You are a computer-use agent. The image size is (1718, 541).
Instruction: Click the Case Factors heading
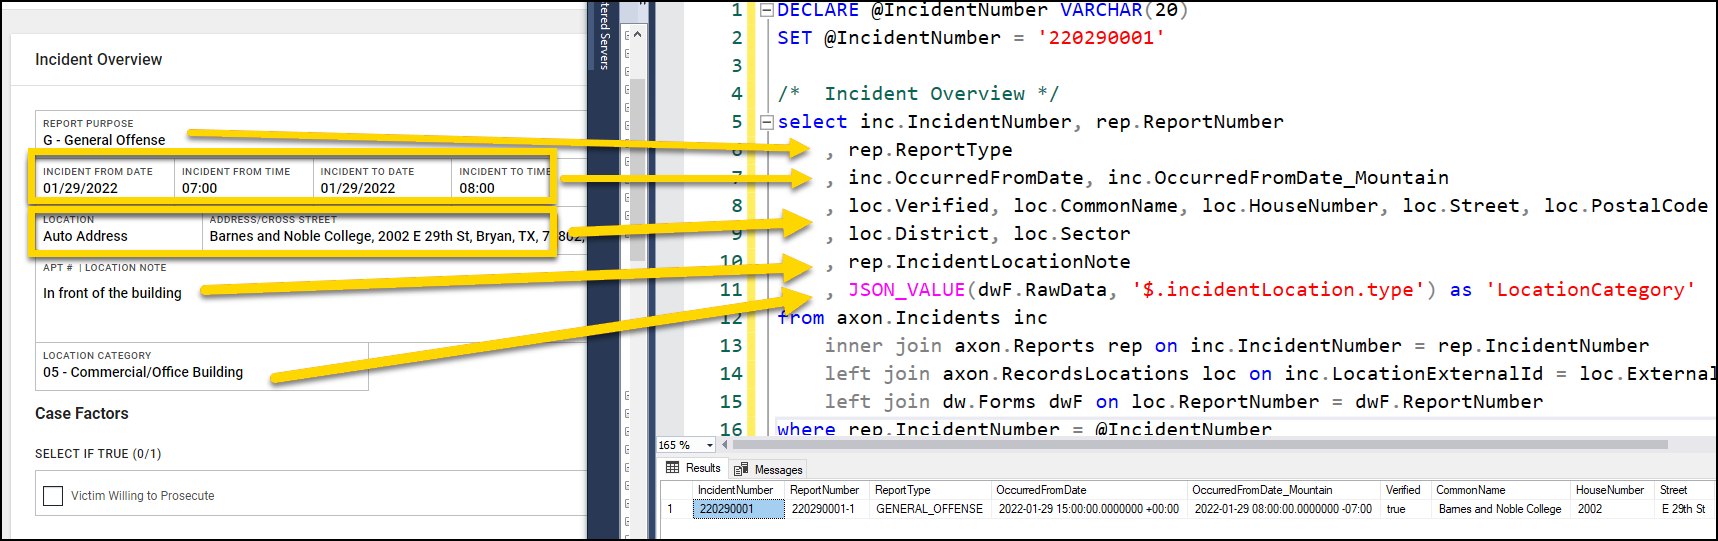coord(82,414)
